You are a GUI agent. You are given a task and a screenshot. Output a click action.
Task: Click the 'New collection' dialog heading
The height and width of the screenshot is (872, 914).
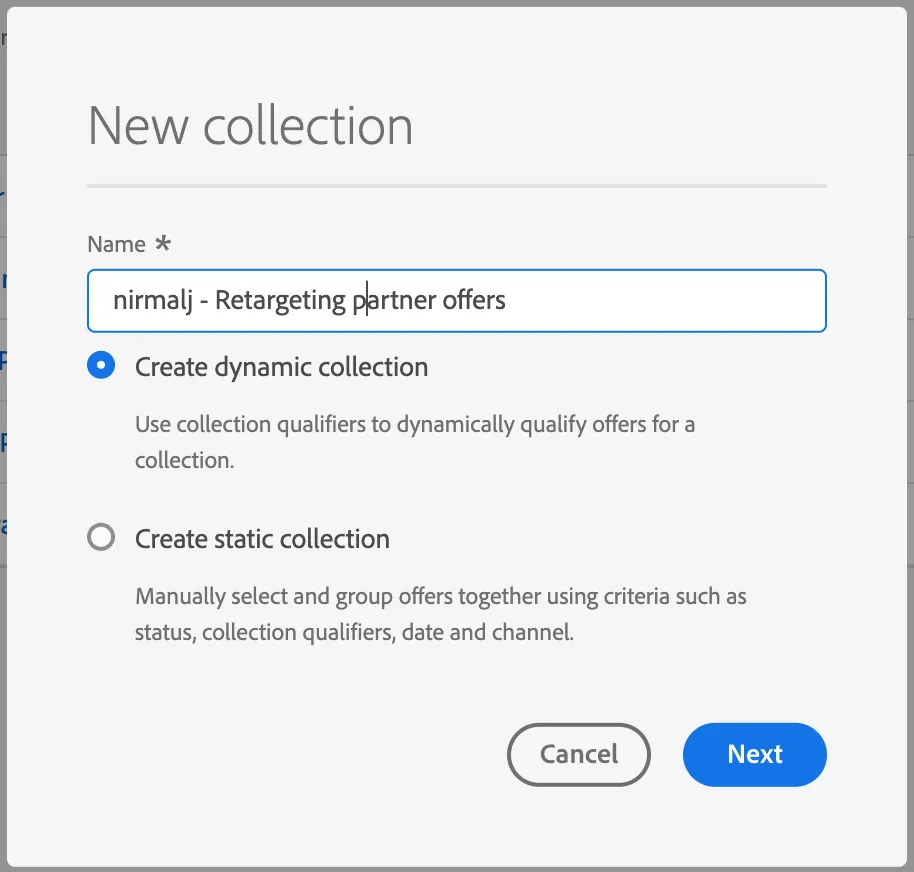(x=251, y=125)
